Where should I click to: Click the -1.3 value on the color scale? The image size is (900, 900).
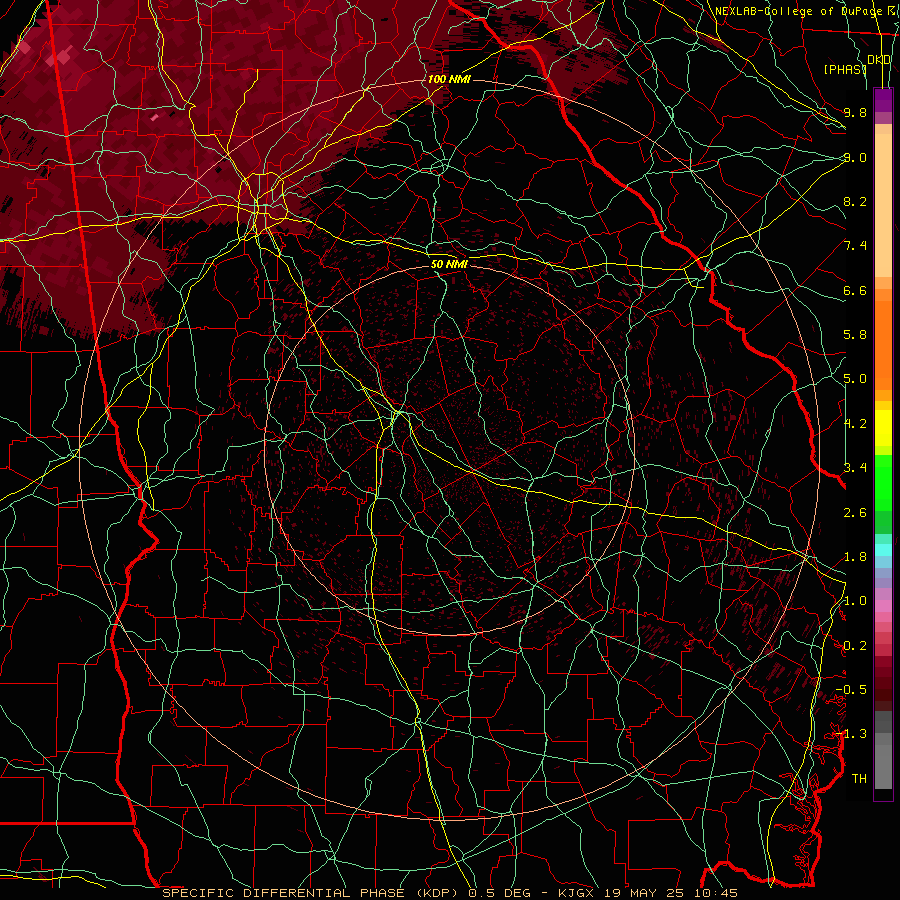click(x=851, y=734)
